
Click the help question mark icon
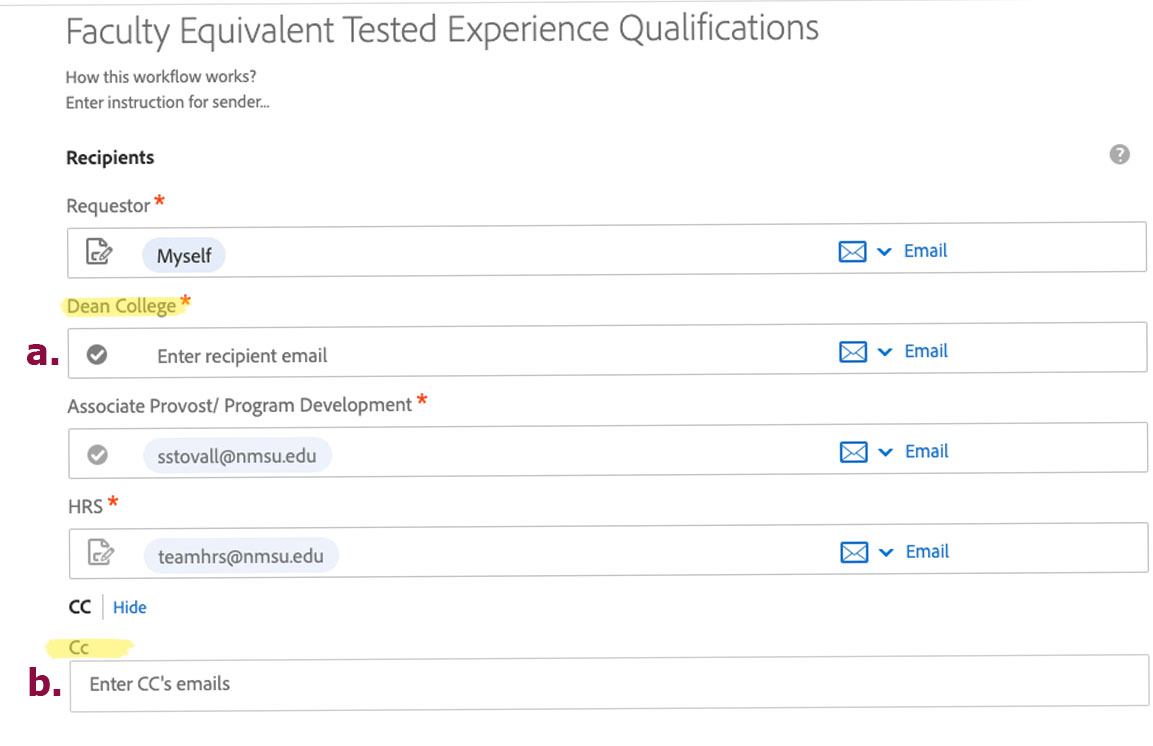1119,154
